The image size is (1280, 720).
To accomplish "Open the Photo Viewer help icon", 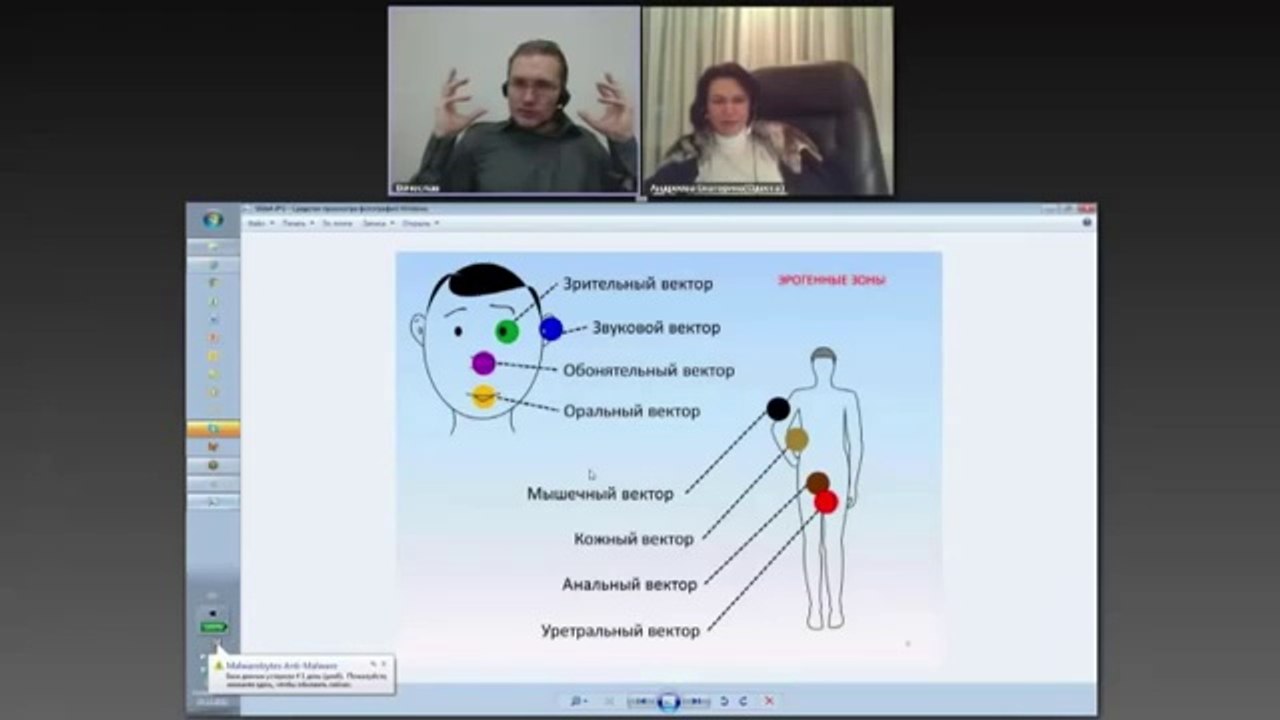I will click(1087, 223).
